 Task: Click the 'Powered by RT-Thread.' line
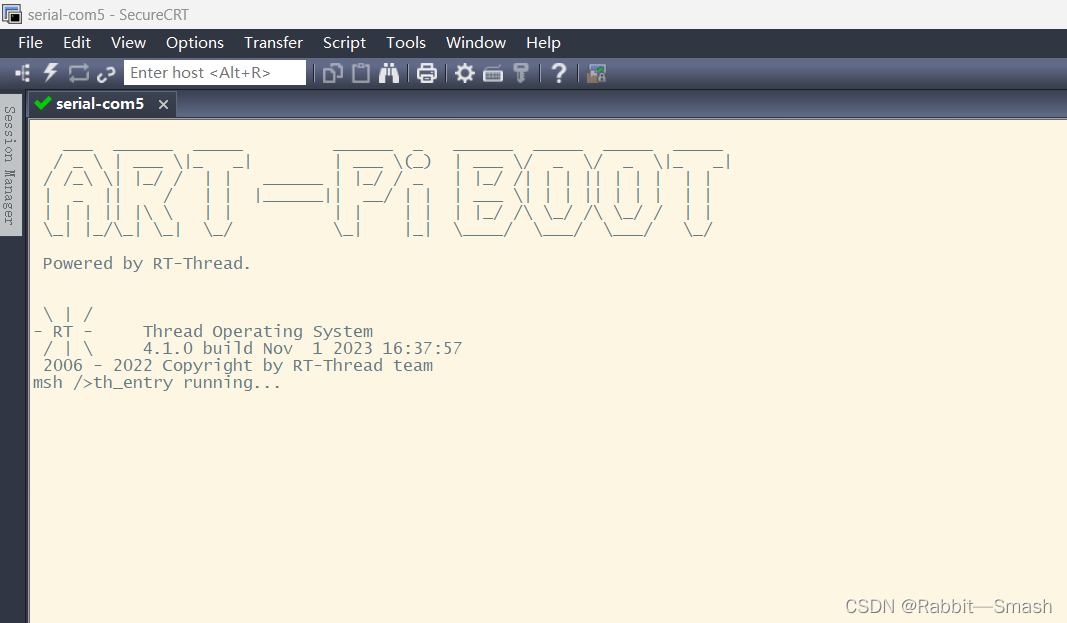pyautogui.click(x=147, y=264)
